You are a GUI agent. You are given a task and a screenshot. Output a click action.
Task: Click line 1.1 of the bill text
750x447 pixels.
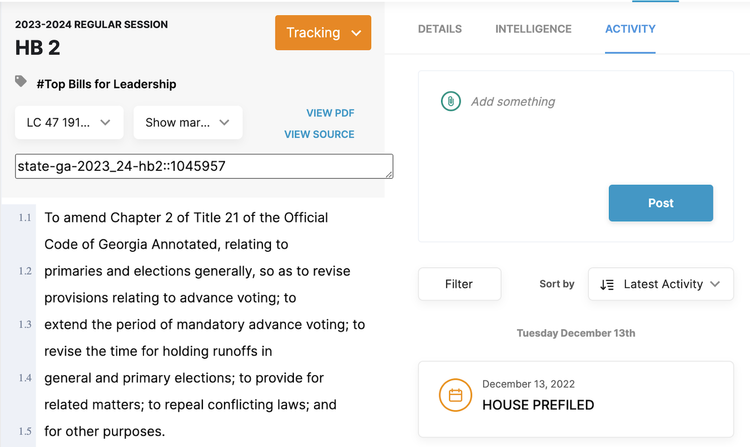[186, 217]
